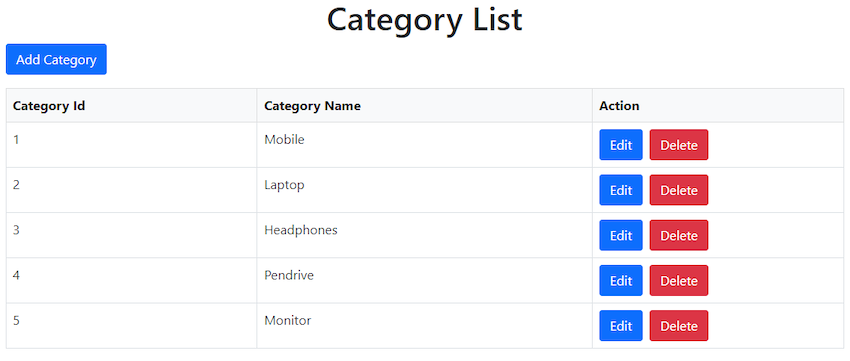Select the Category Id column header
Viewport: 850px width, 361px height.
click(x=132, y=106)
